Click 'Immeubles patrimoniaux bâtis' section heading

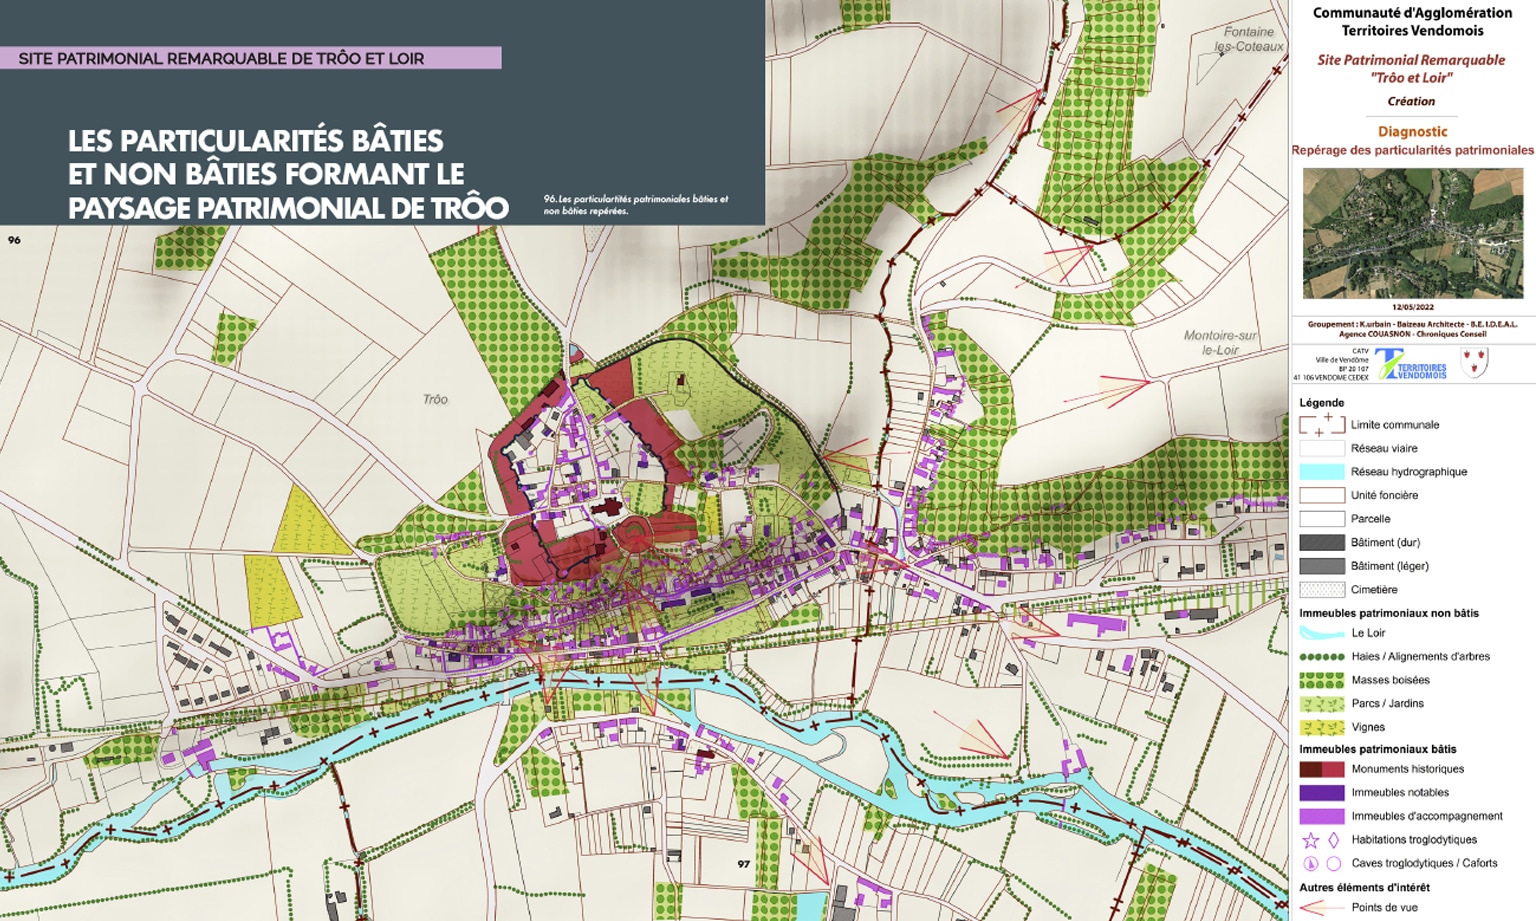point(1377,749)
